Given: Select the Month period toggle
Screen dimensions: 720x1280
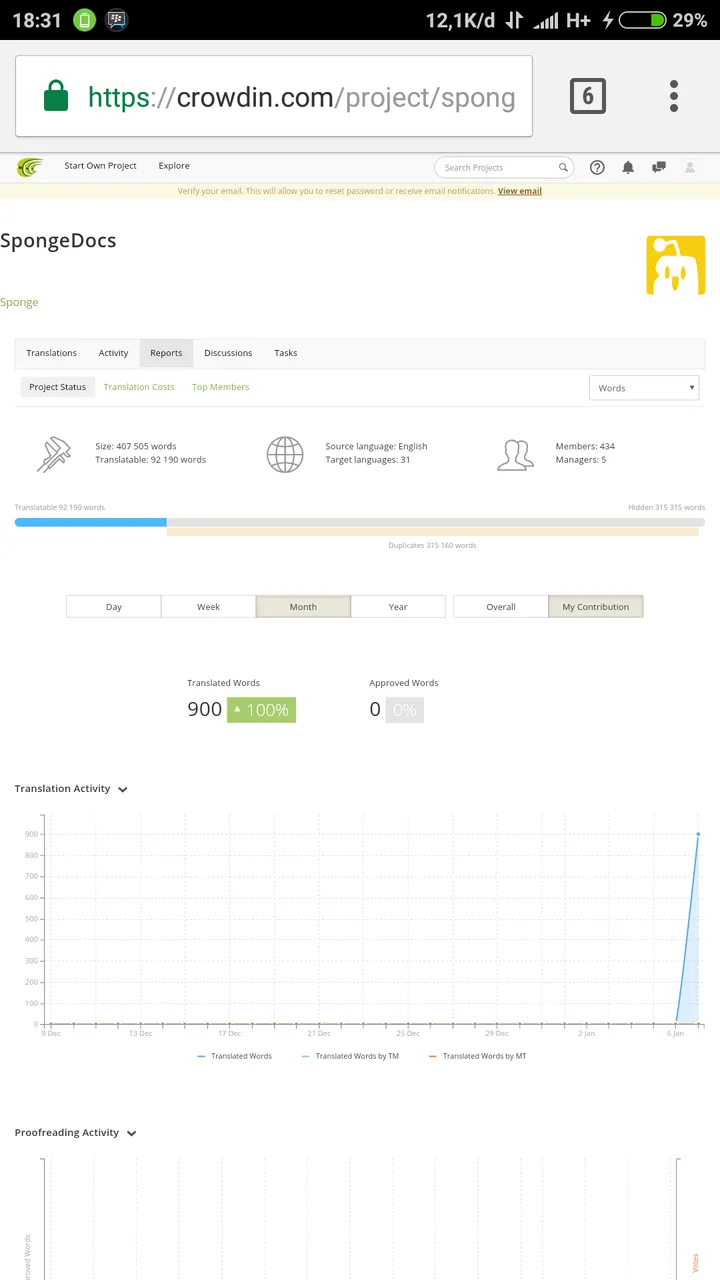Looking at the screenshot, I should 303,607.
